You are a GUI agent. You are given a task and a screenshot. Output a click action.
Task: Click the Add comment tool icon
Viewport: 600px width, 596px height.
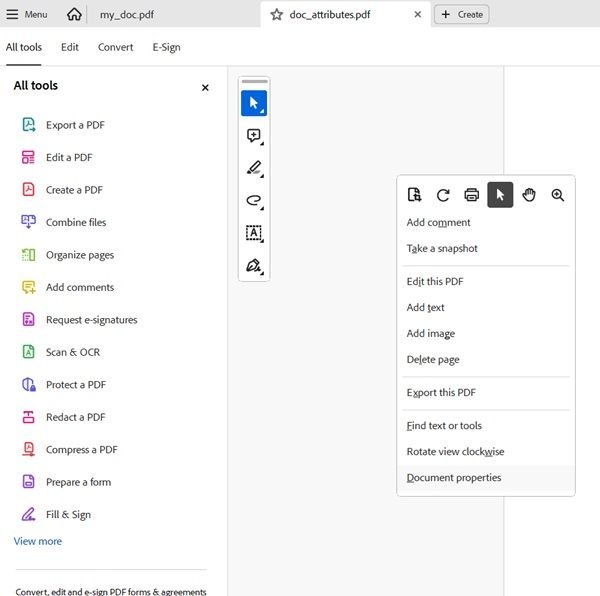[x=254, y=136]
